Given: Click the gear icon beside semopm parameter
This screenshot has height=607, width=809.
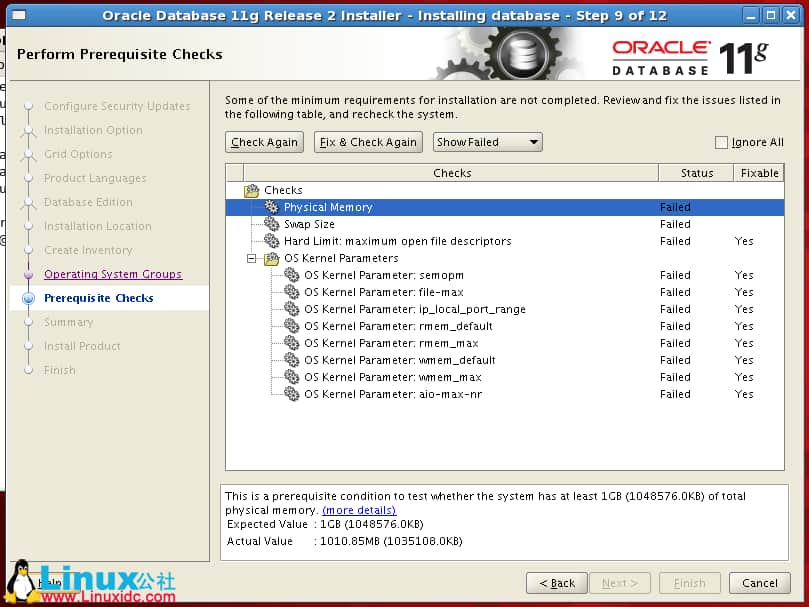Looking at the screenshot, I should pos(291,275).
